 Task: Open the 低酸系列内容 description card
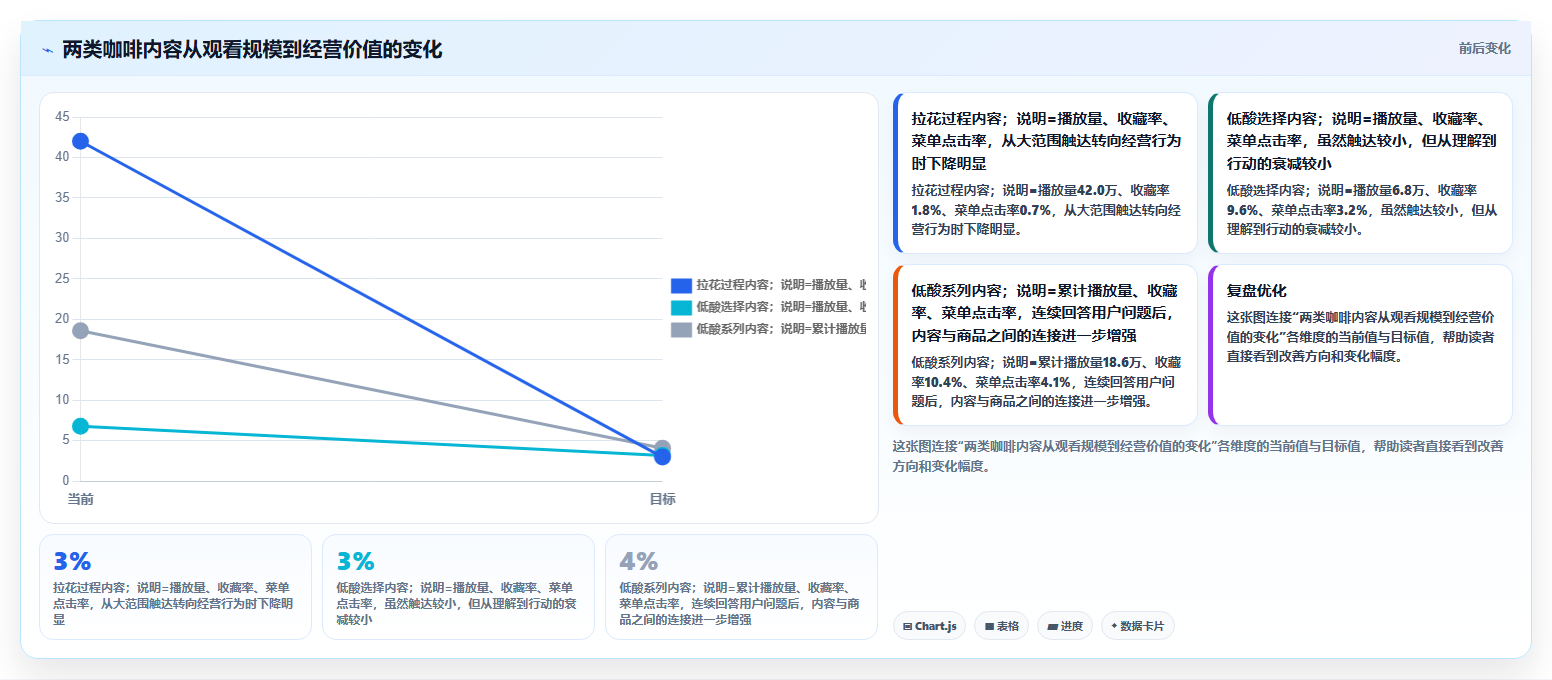[1045, 345]
